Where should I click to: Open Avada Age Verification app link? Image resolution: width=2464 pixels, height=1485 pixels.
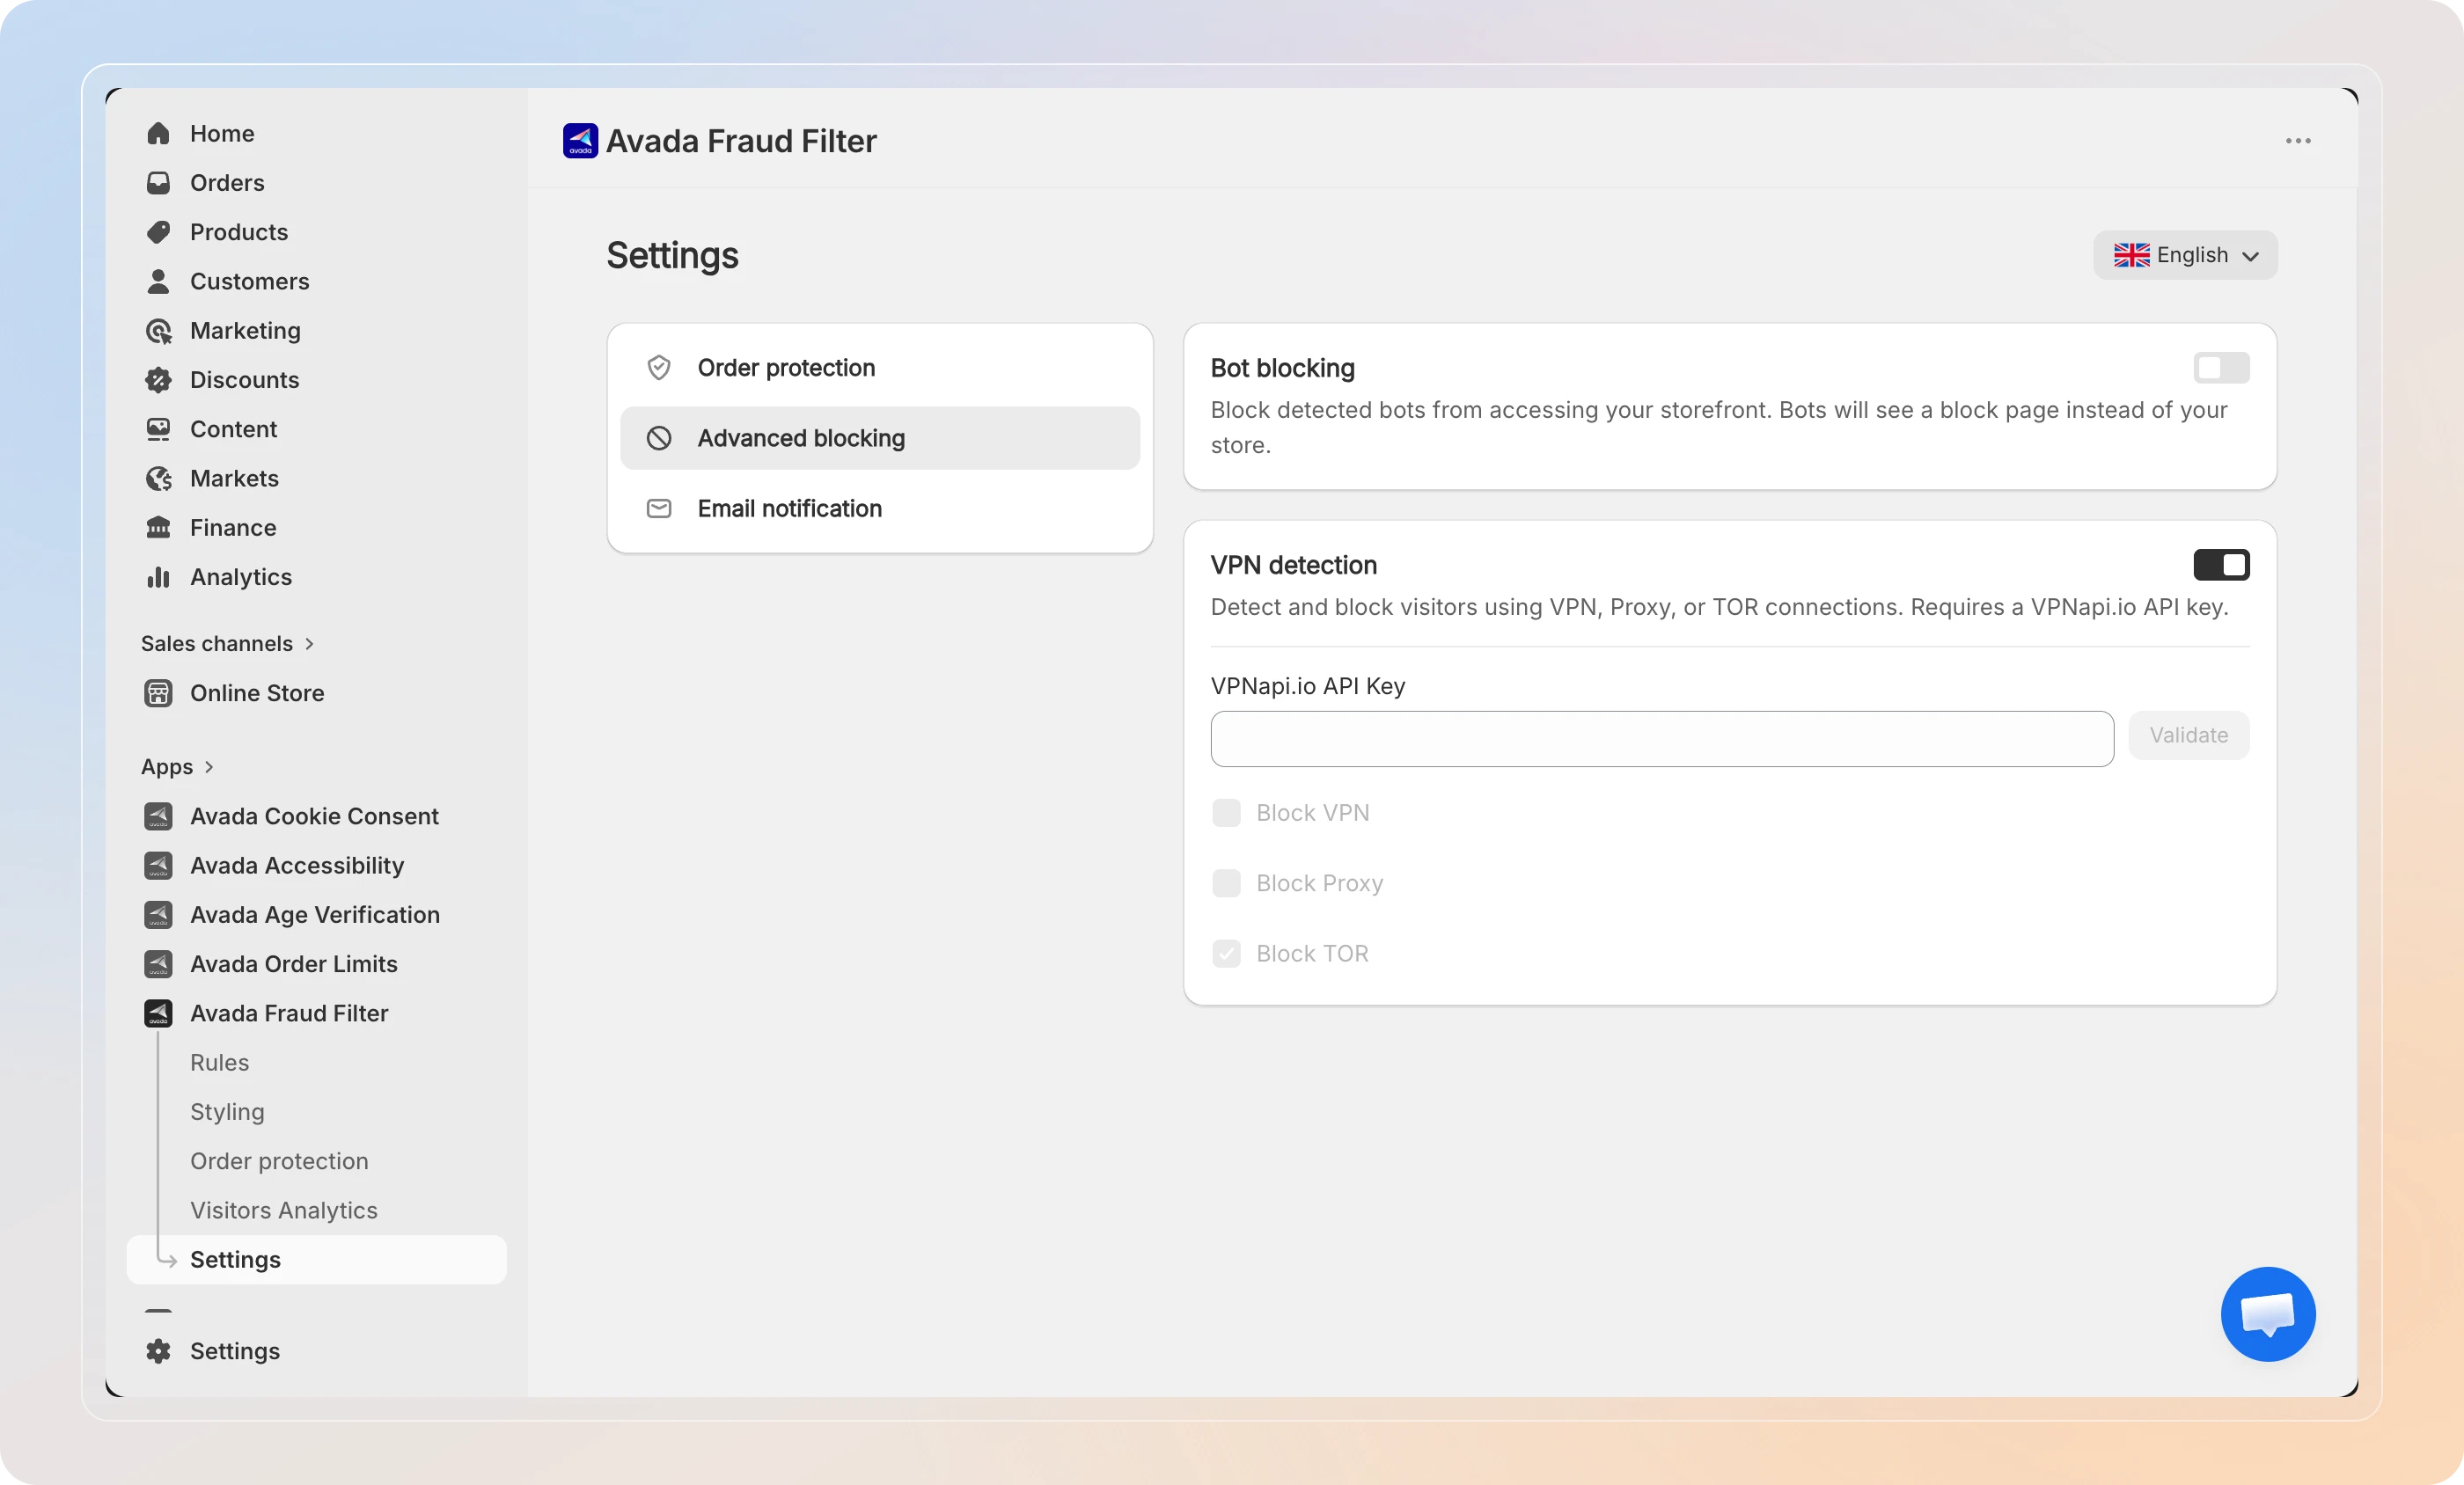(x=316, y=915)
